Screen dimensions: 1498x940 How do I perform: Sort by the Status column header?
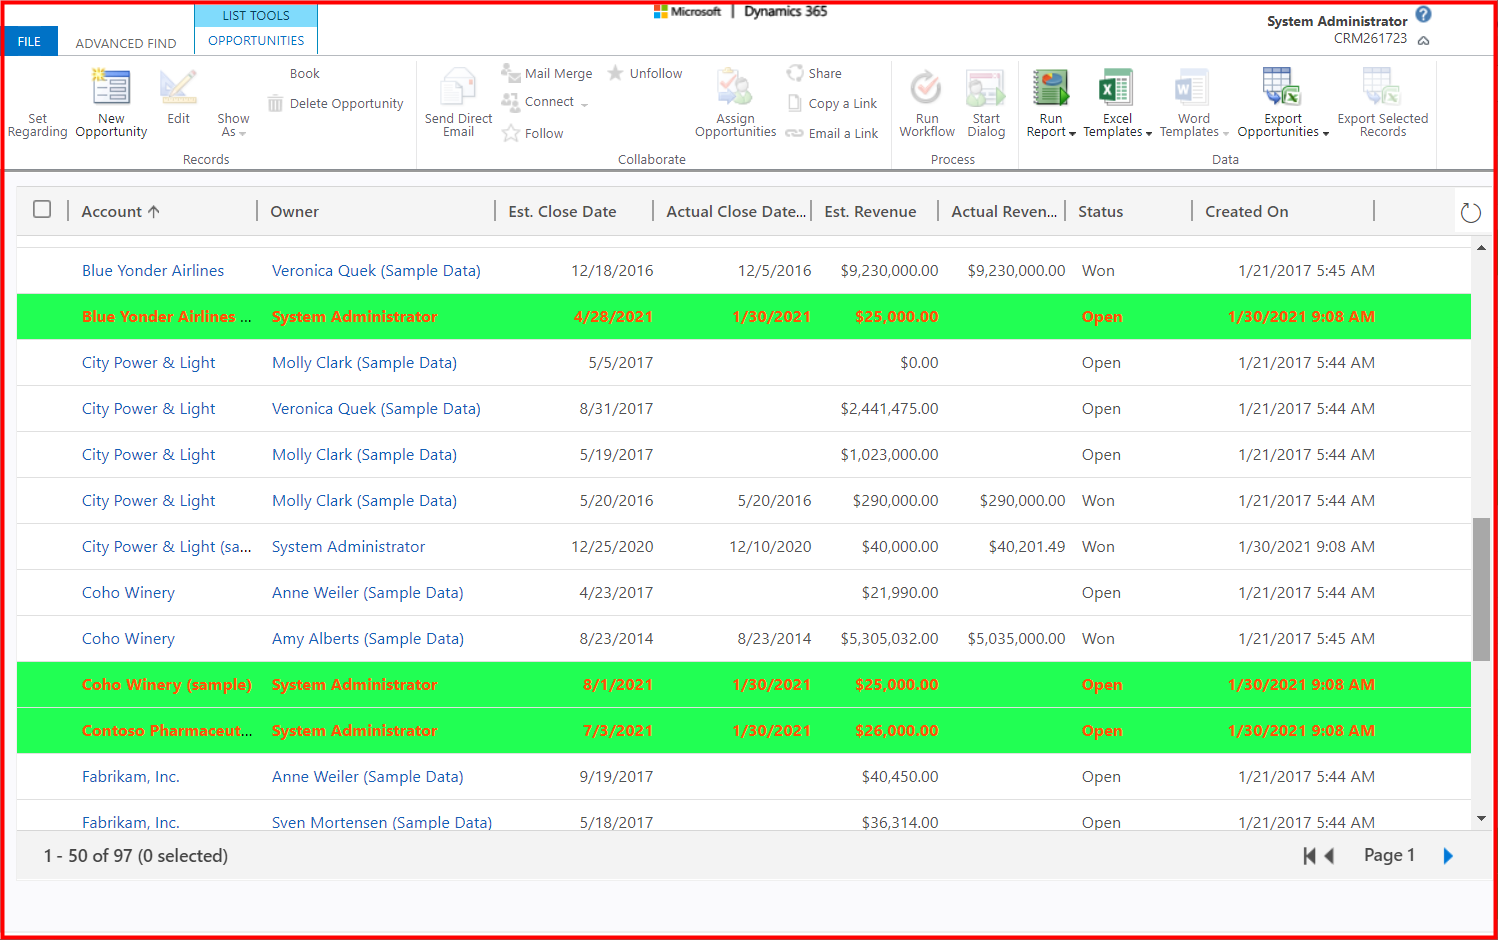1100,212
